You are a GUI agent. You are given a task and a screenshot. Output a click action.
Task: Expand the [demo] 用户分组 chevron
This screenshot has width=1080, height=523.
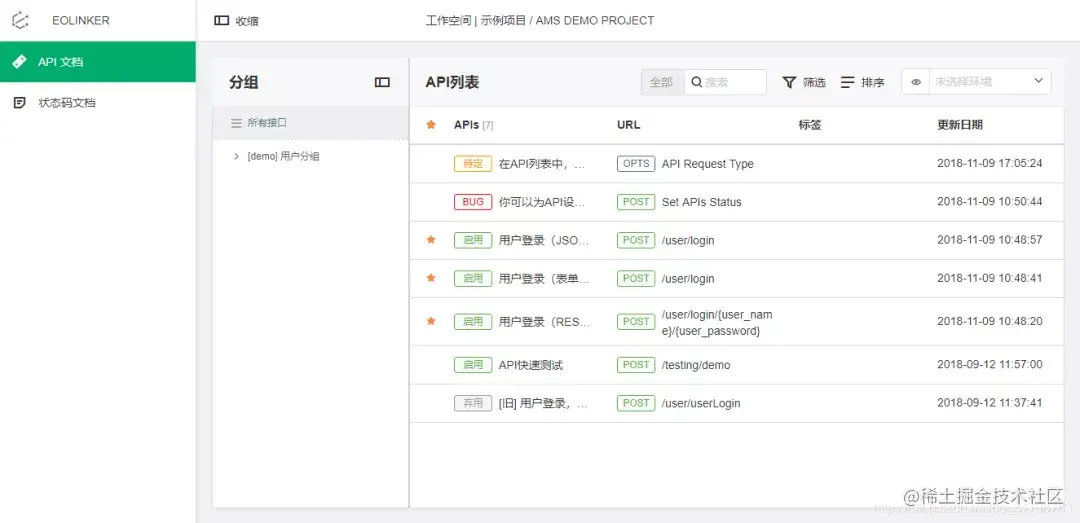(237, 156)
